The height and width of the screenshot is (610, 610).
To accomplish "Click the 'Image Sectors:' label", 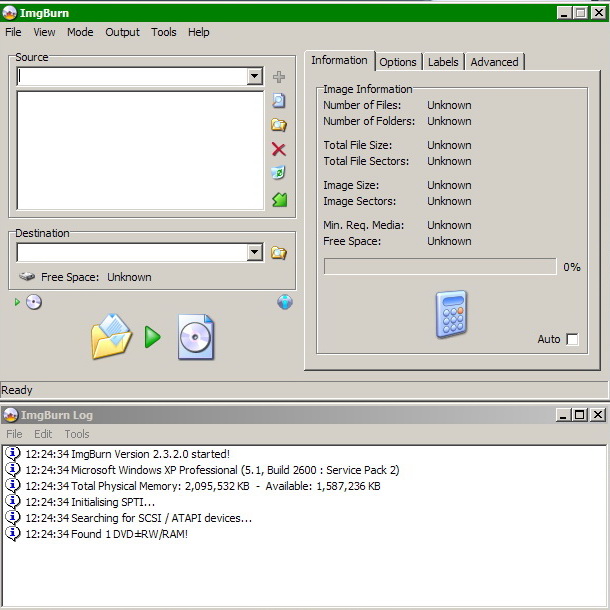I will click(359, 201).
